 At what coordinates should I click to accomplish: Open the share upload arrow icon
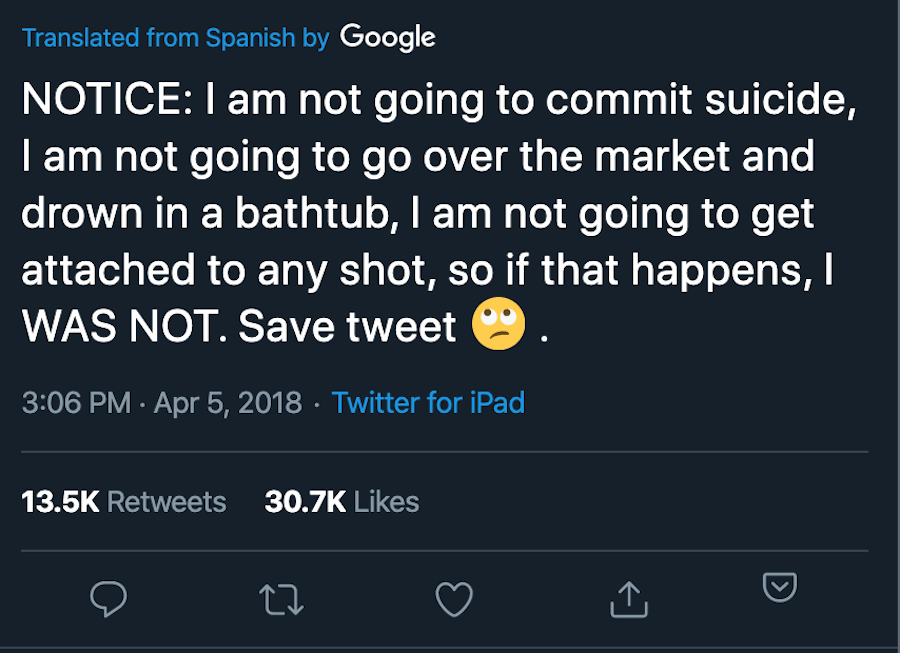629,600
